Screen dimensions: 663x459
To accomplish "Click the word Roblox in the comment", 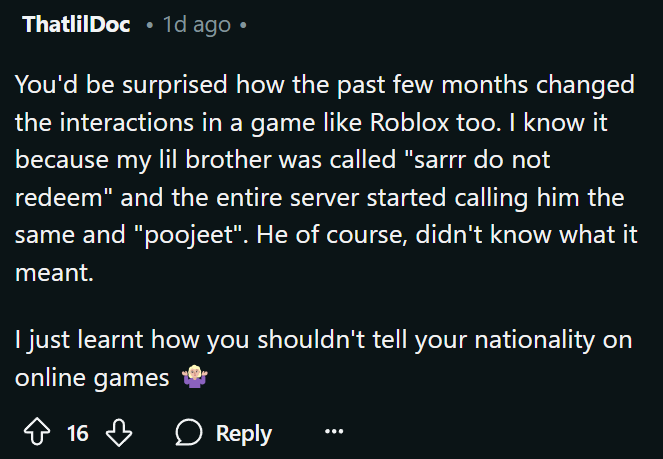I will [409, 123].
